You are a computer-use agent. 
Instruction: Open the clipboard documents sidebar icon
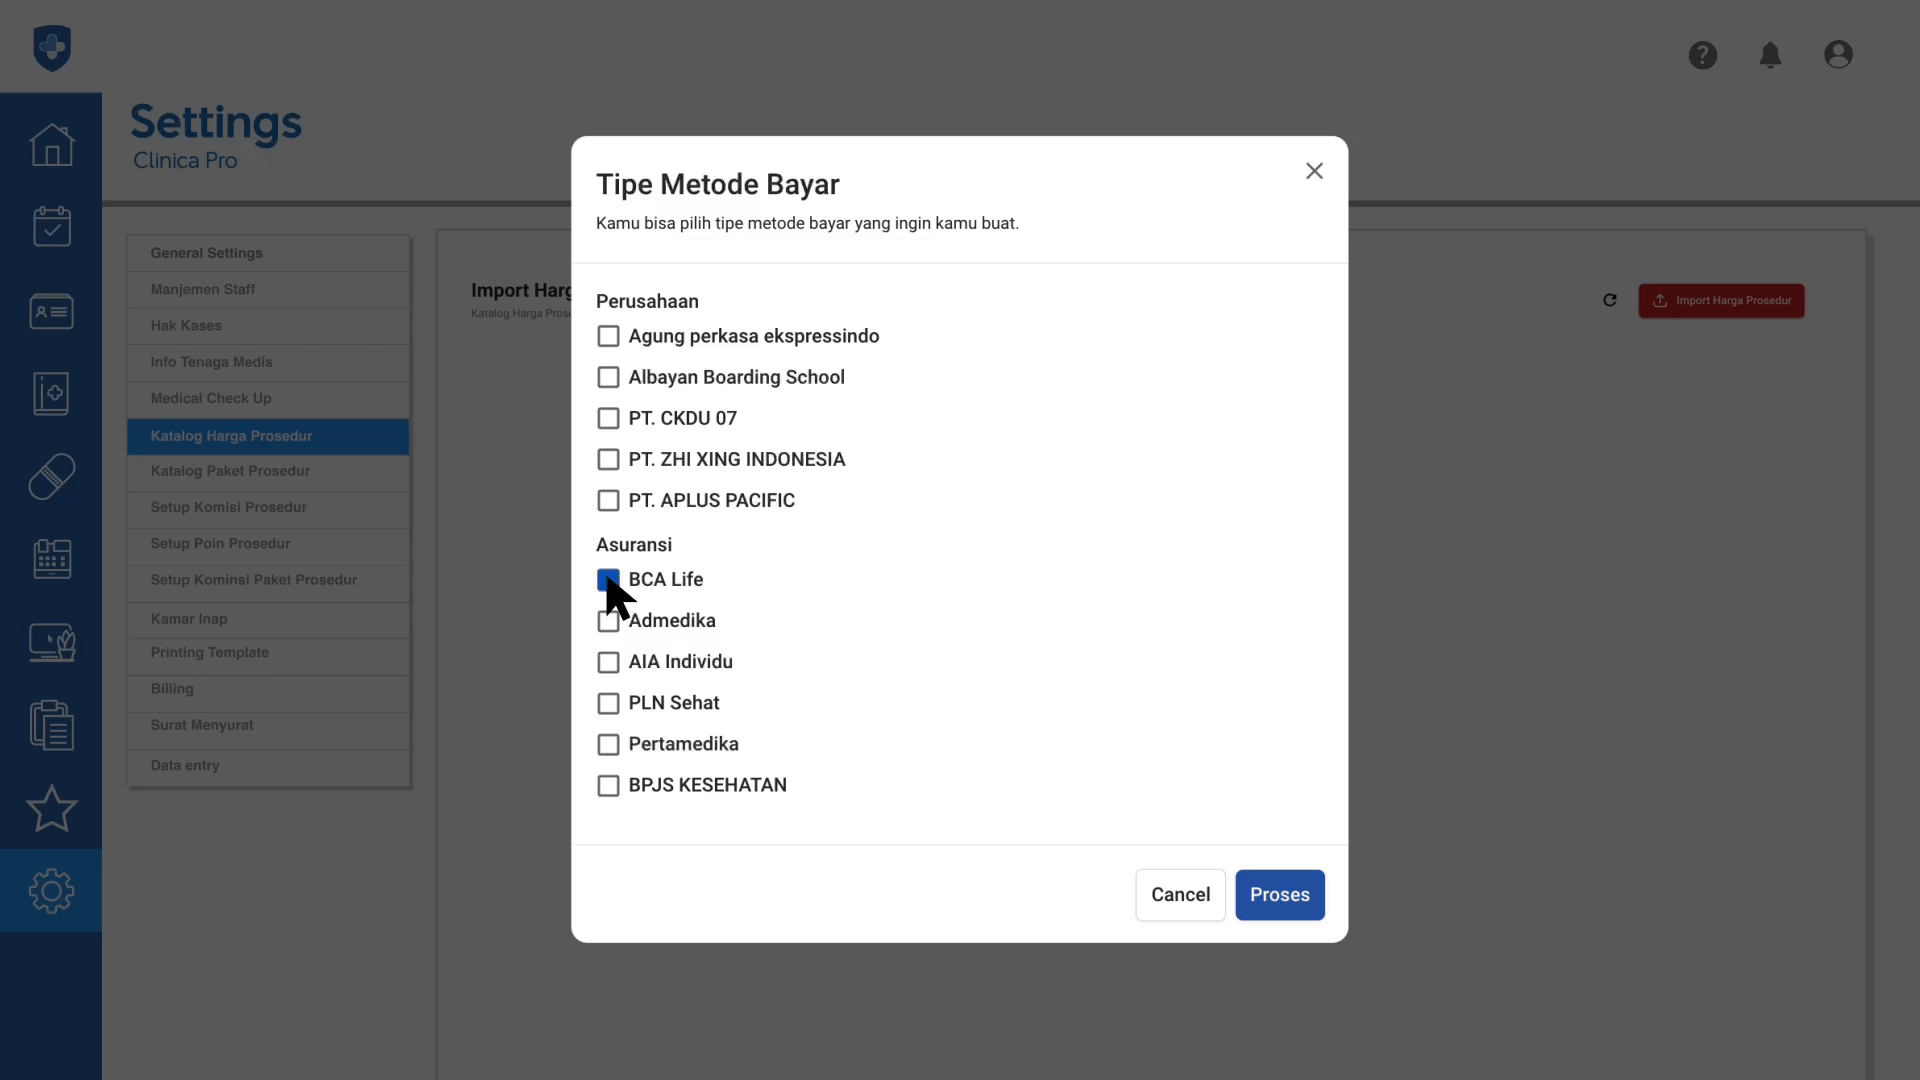point(51,725)
